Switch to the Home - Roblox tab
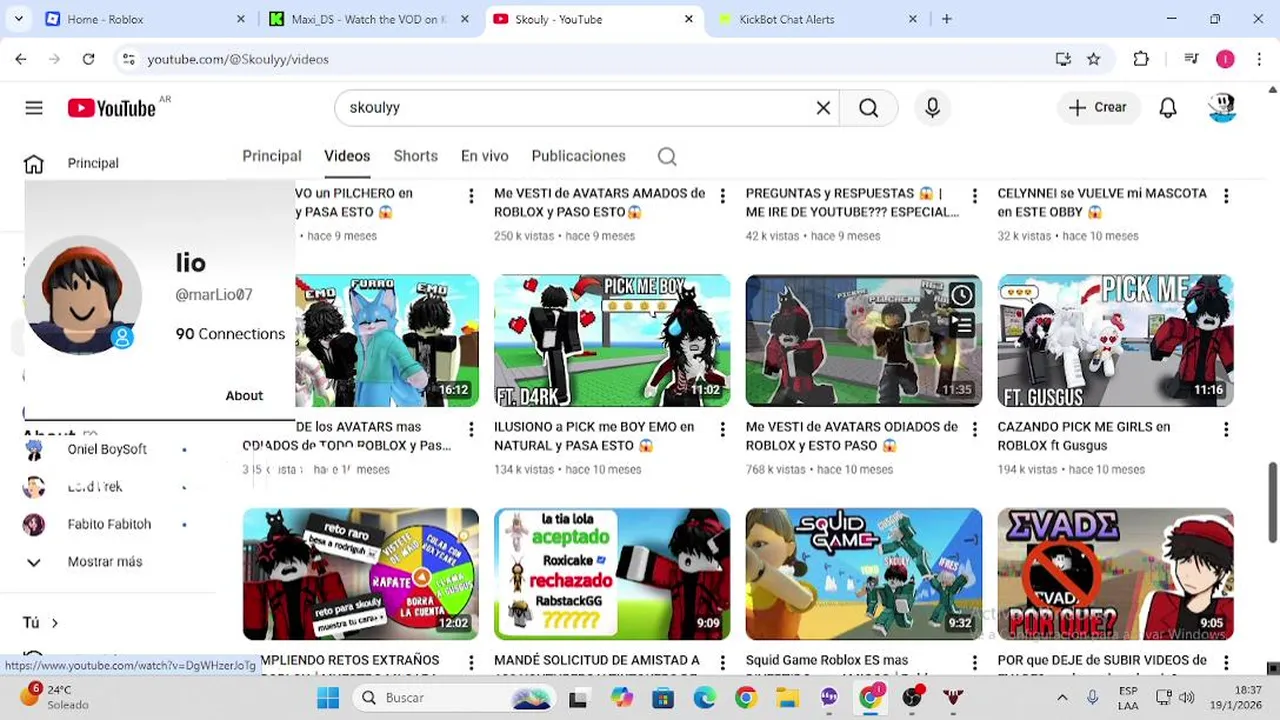This screenshot has width=1280, height=720. click(145, 19)
